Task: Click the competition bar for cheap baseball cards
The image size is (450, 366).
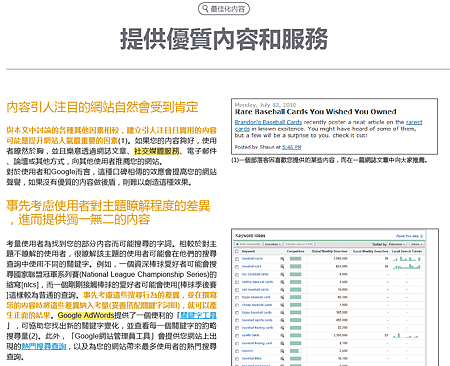Action: tap(295, 305)
